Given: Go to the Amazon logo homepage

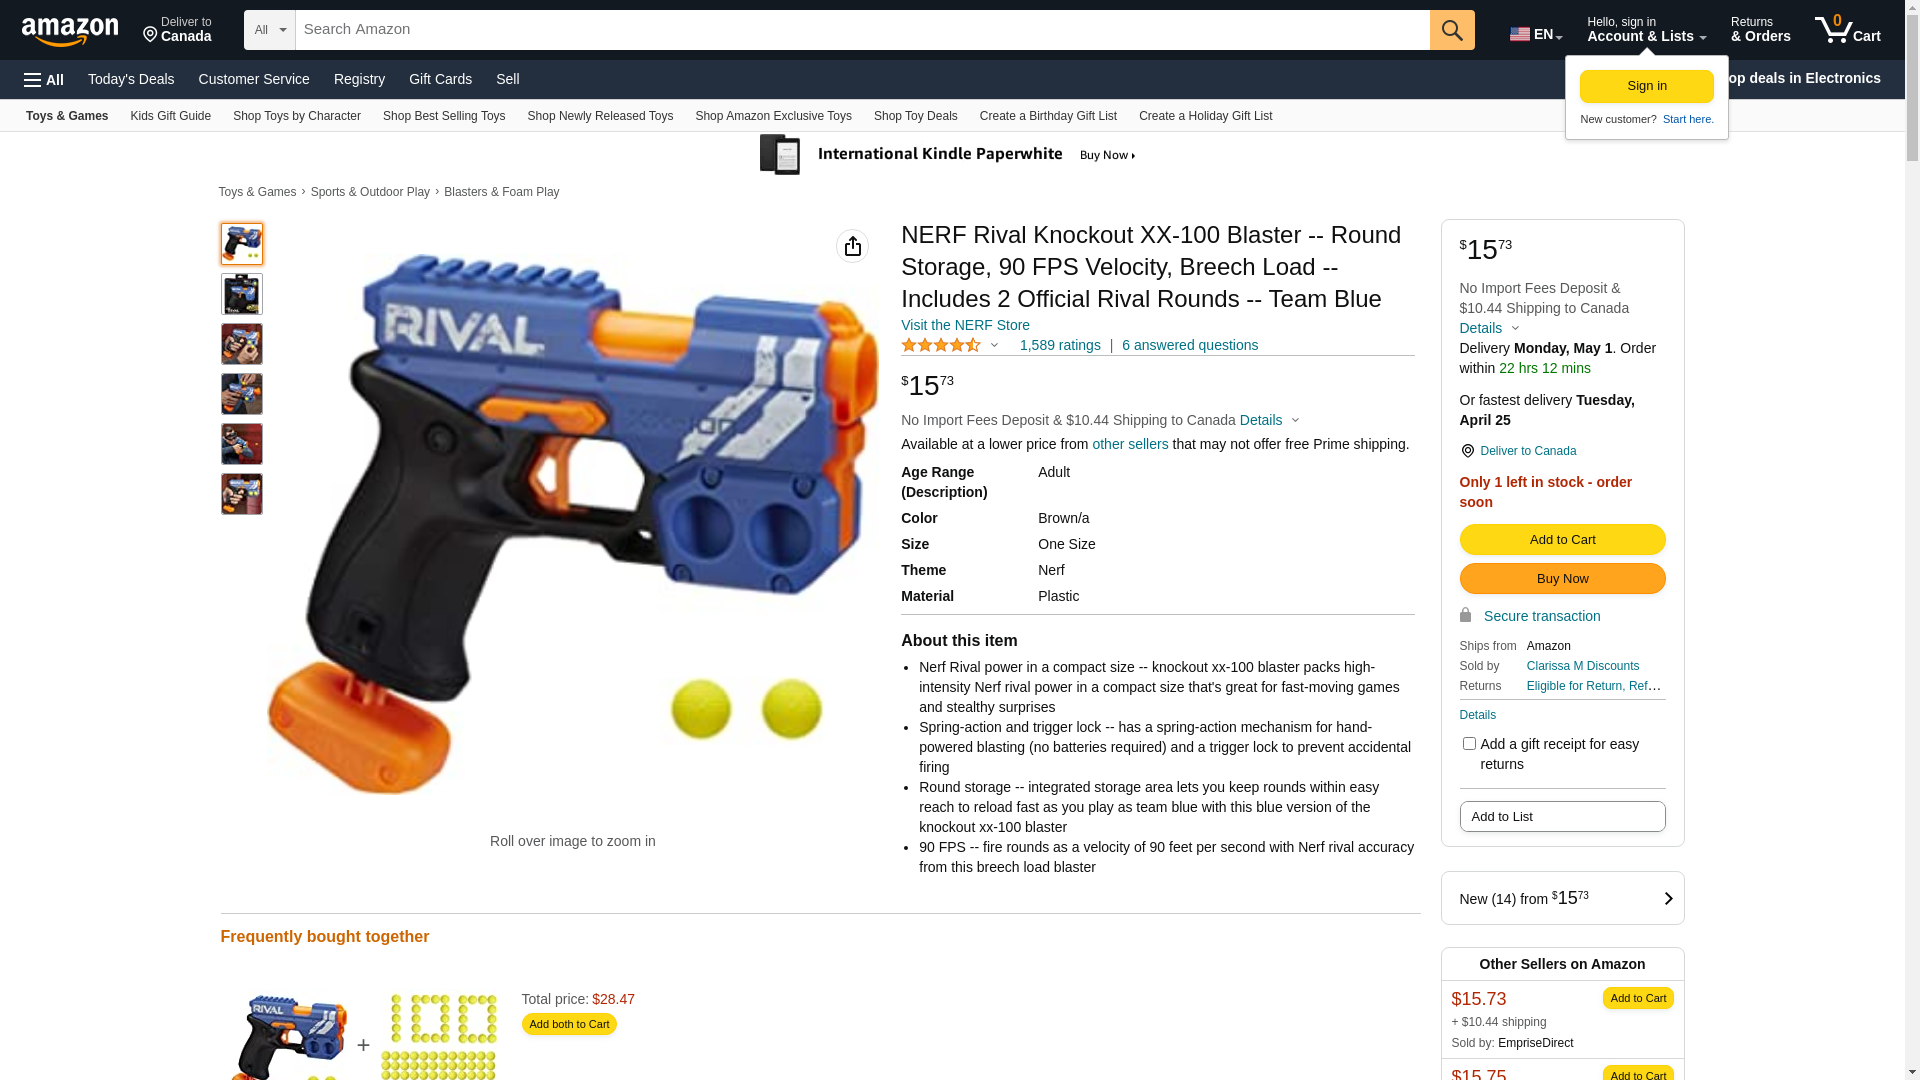Looking at the screenshot, I should point(70,31).
